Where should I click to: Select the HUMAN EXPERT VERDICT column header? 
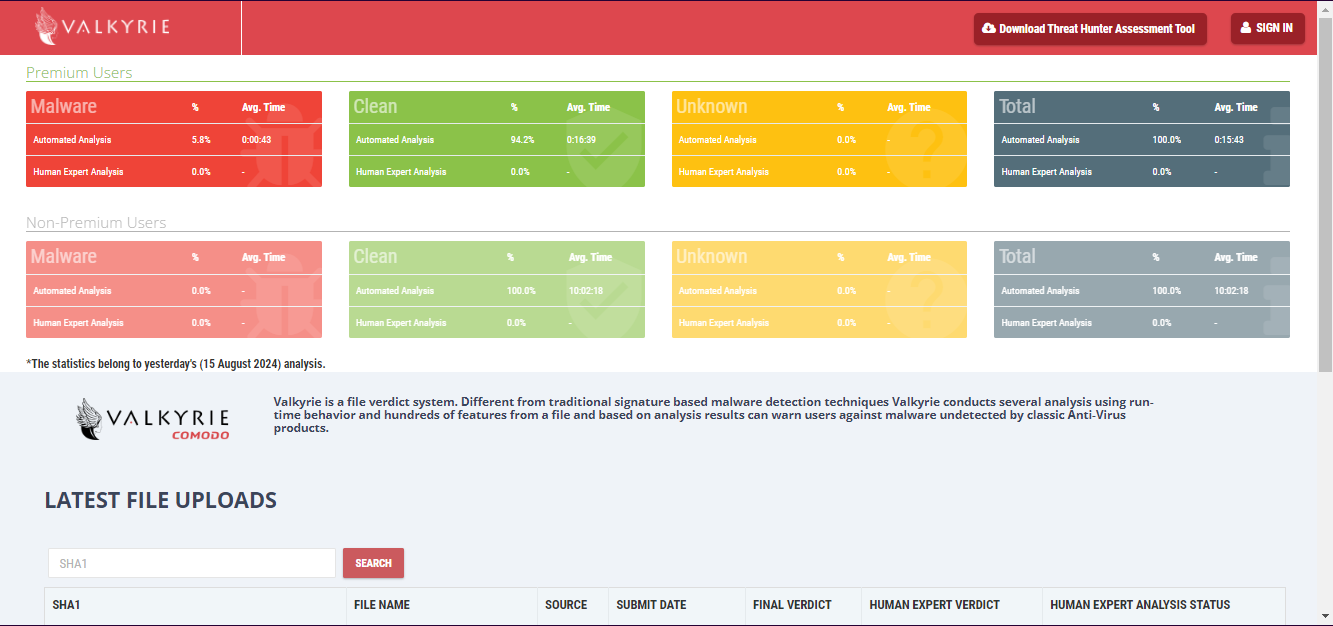point(934,605)
